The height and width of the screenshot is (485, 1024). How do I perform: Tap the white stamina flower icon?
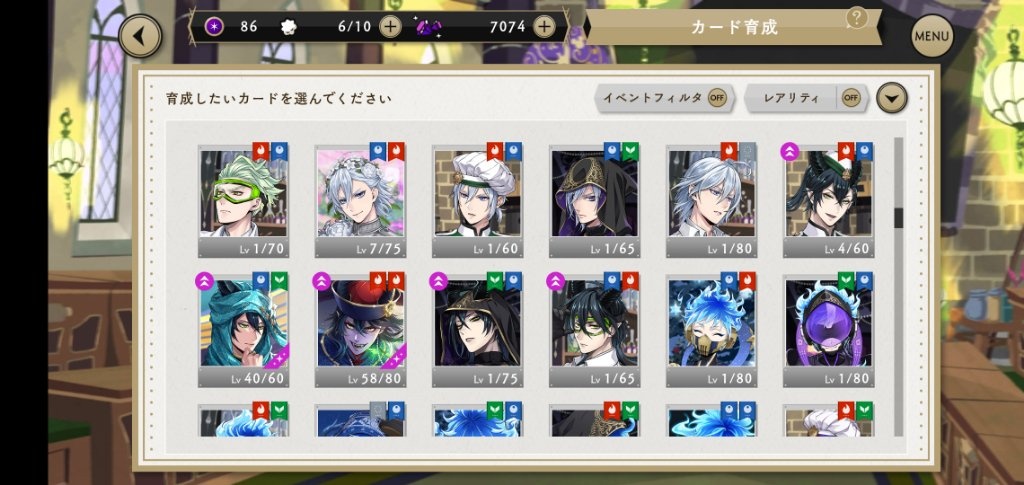pyautogui.click(x=288, y=27)
